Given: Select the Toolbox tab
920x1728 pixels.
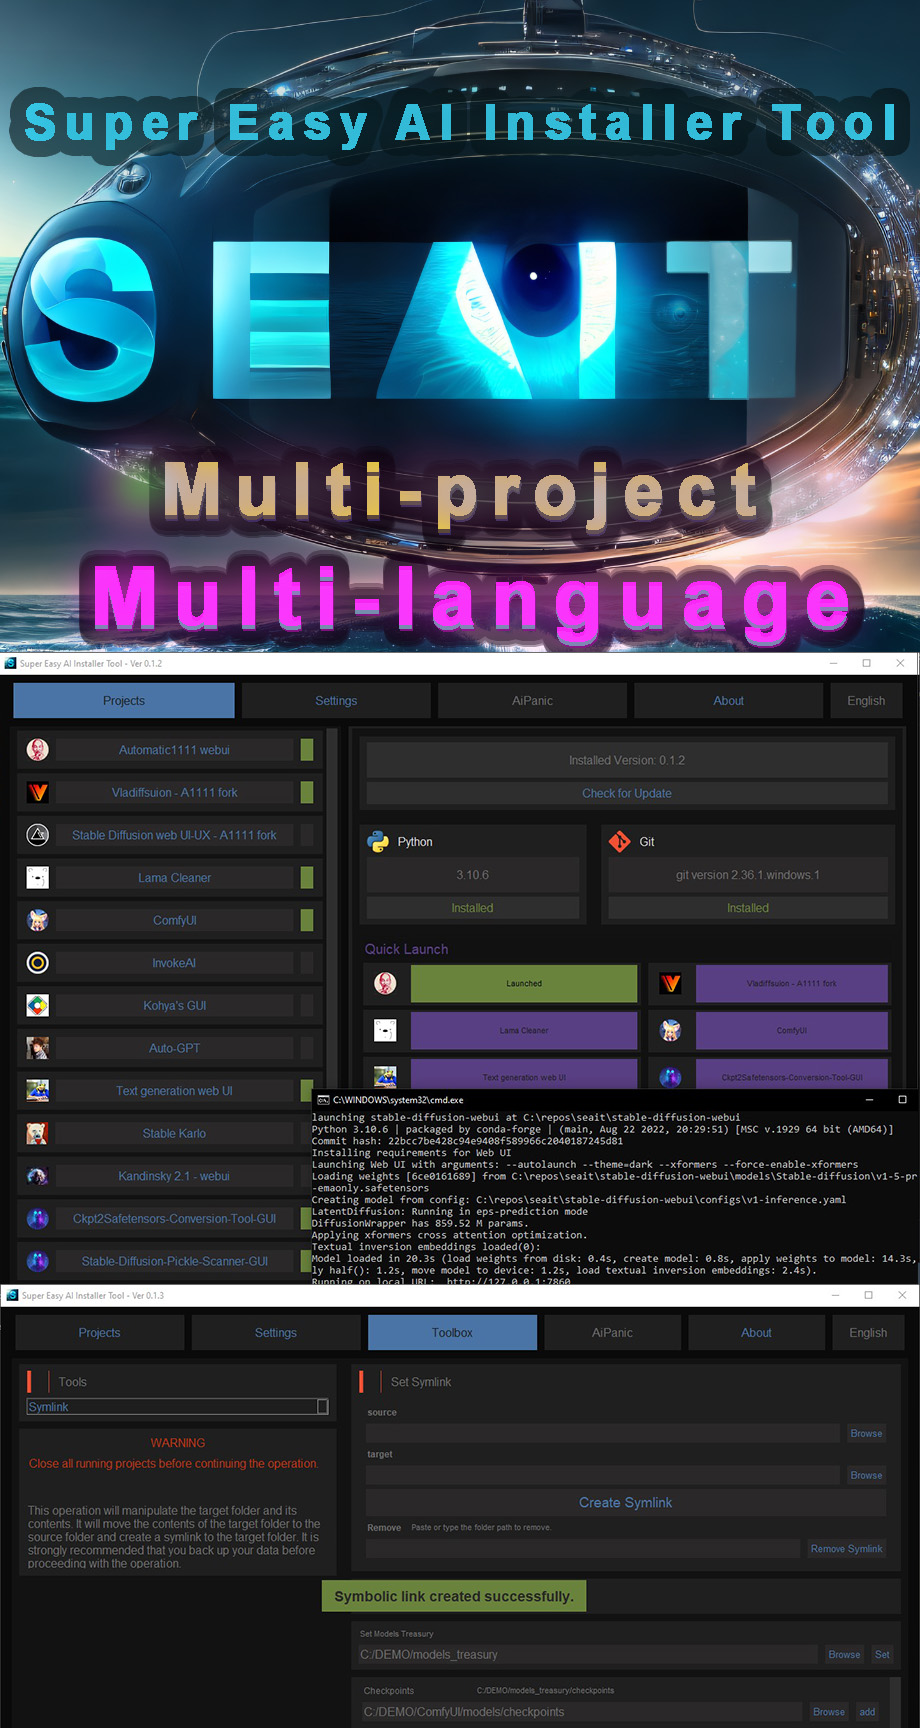Looking at the screenshot, I should click(452, 1333).
